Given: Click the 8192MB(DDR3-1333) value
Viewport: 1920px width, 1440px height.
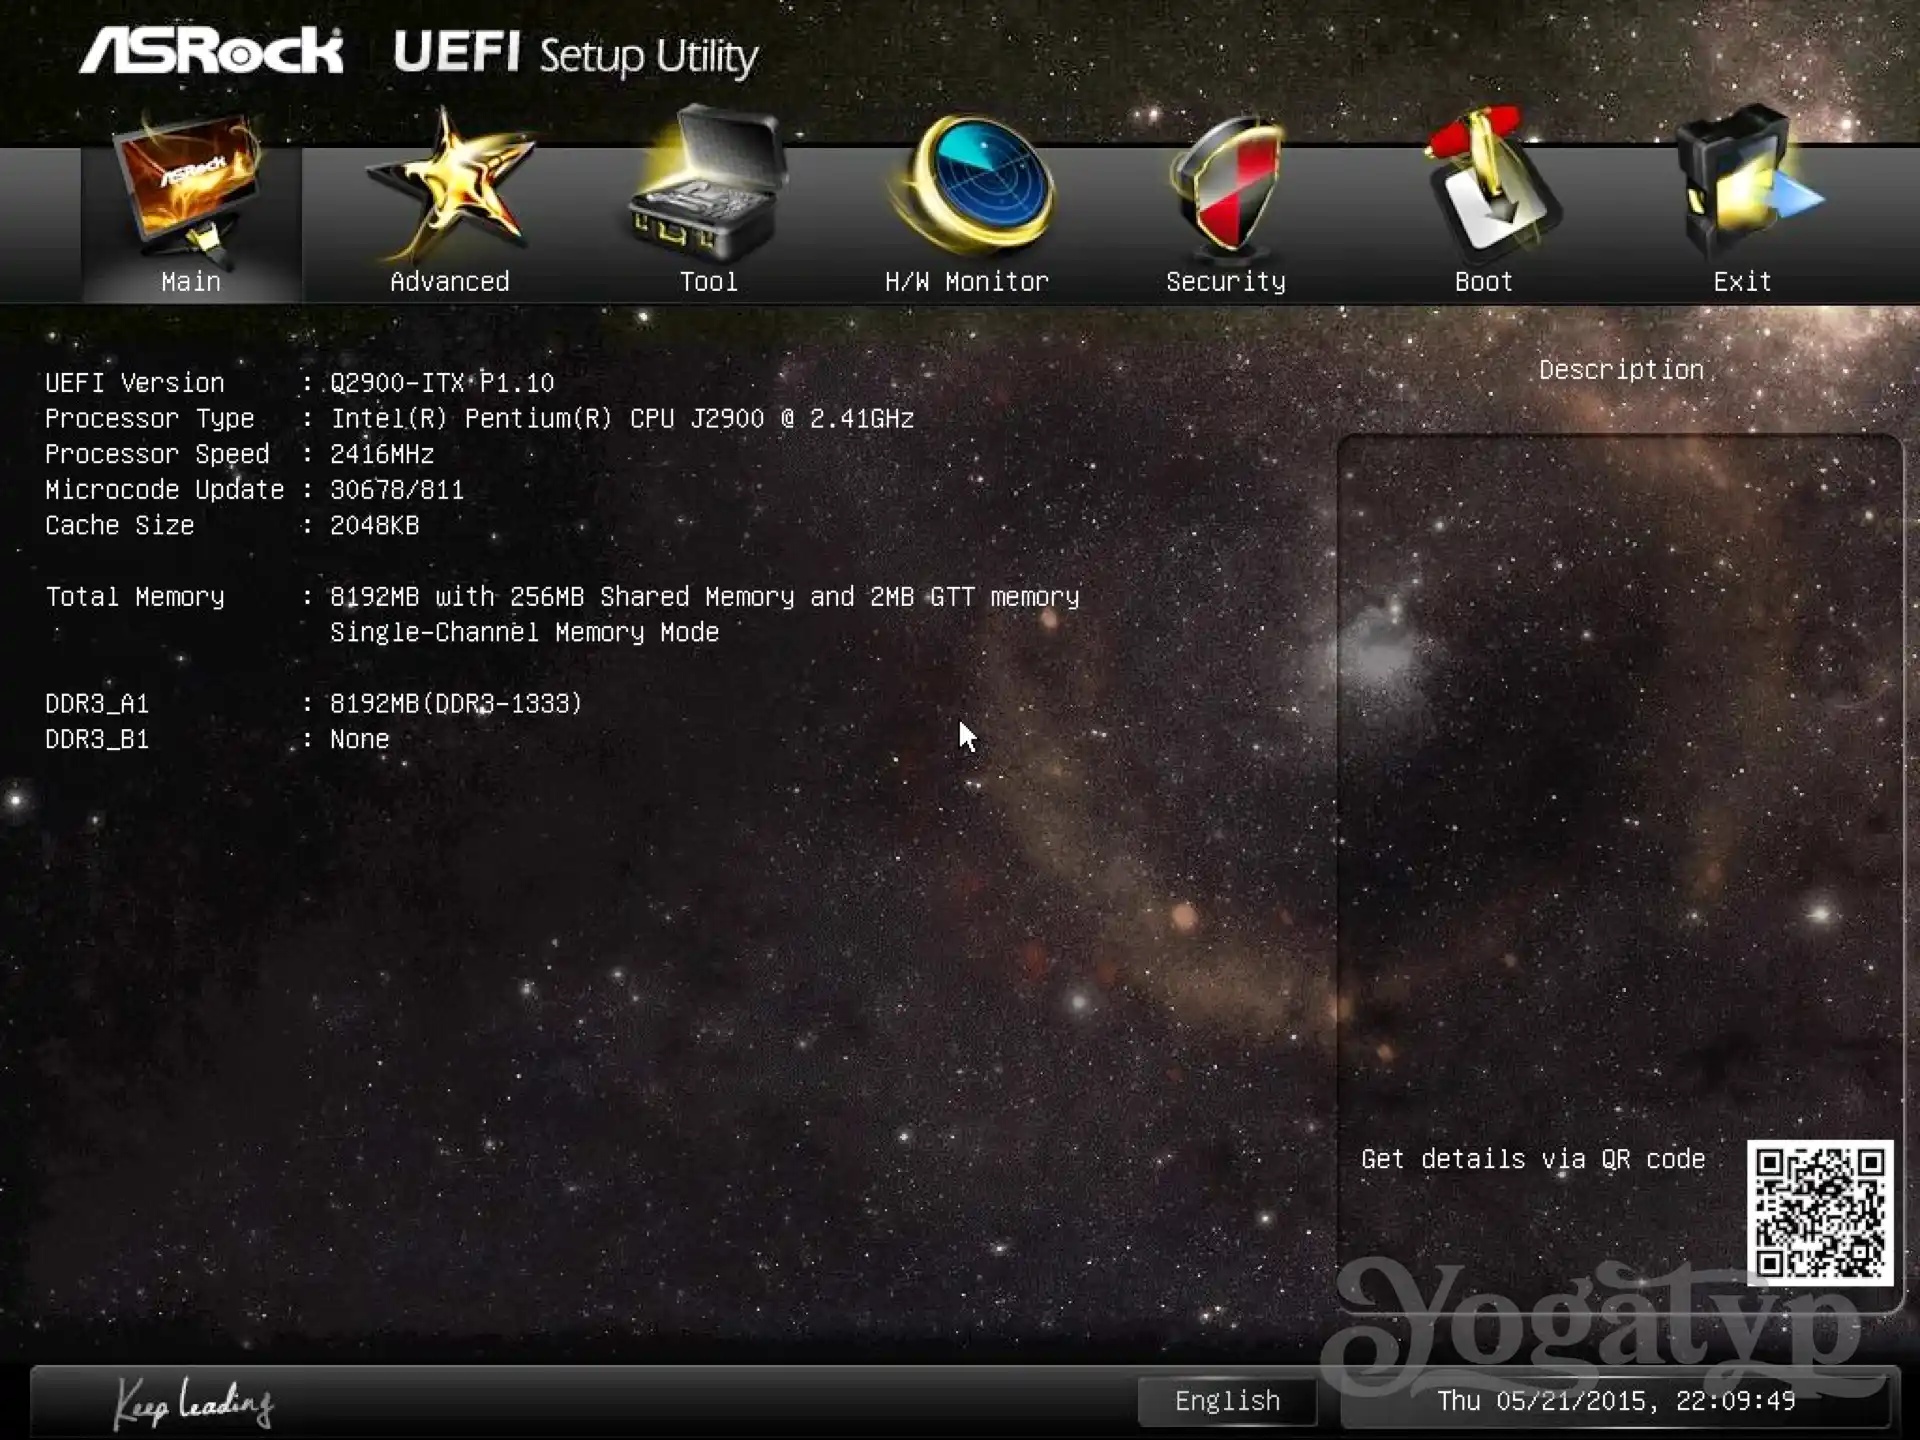Looking at the screenshot, I should tap(456, 704).
